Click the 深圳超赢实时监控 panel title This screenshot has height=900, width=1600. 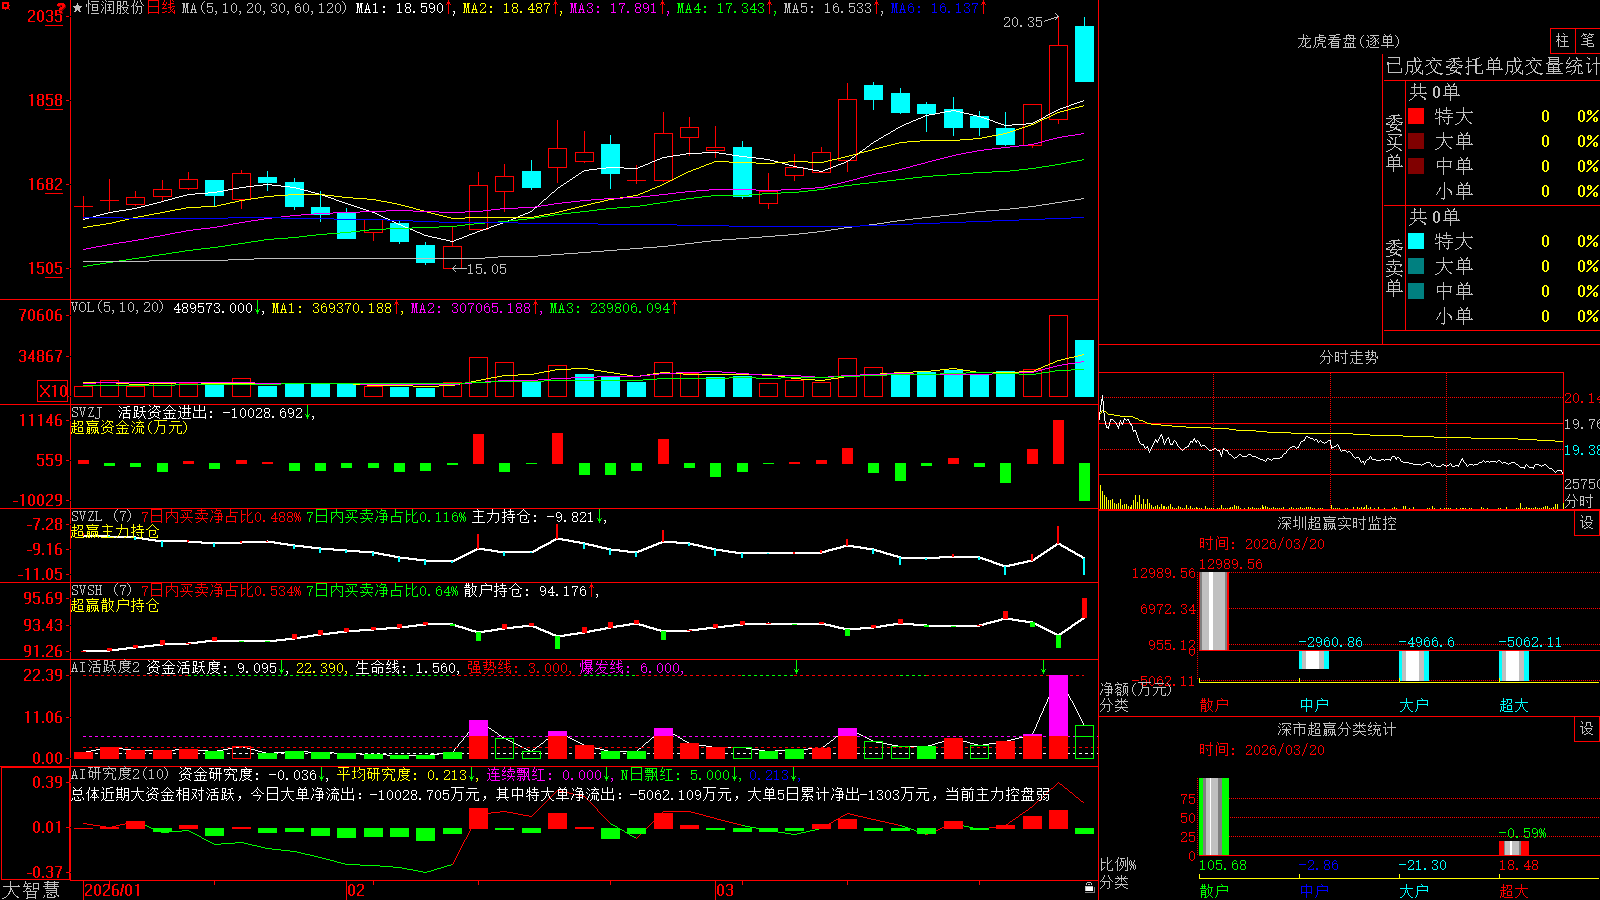(1336, 523)
